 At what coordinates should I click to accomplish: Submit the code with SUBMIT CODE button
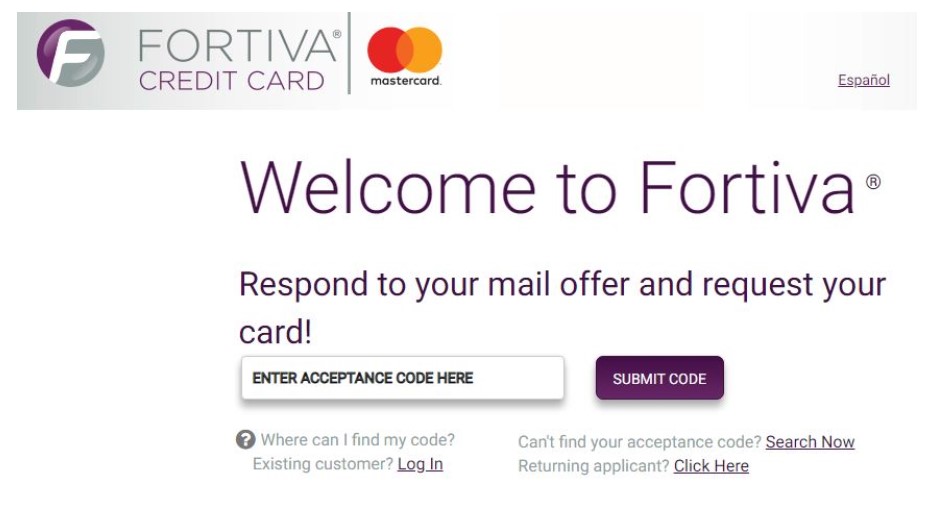(x=659, y=378)
